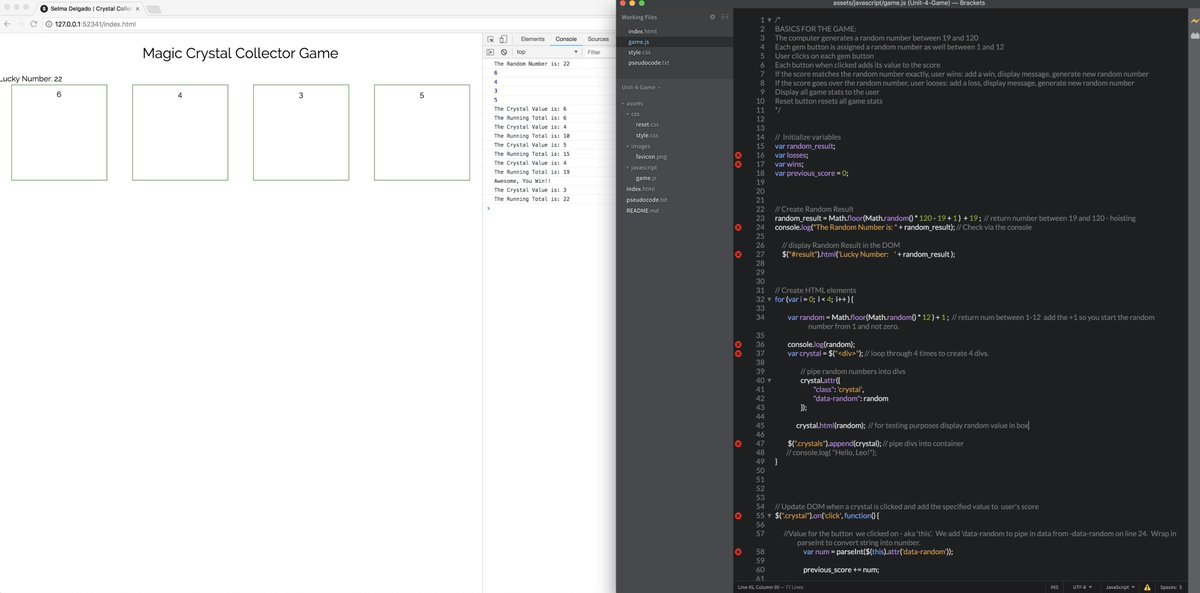The image size is (1200, 593).
Task: Collapse the images folder in file tree
Action: tap(629, 146)
